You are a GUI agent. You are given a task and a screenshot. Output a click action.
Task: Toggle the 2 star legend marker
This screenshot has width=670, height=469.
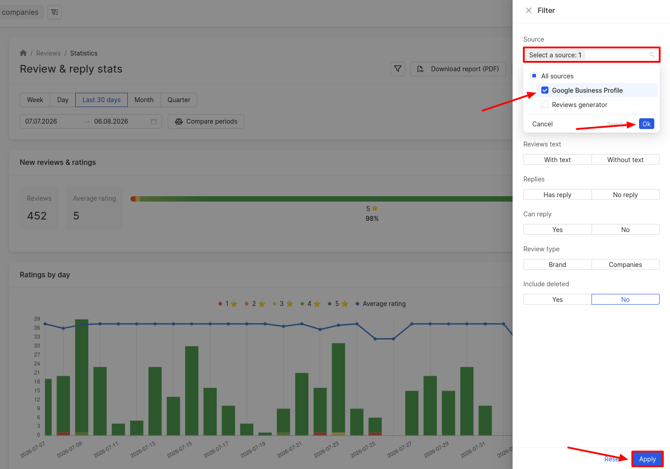tap(255, 304)
